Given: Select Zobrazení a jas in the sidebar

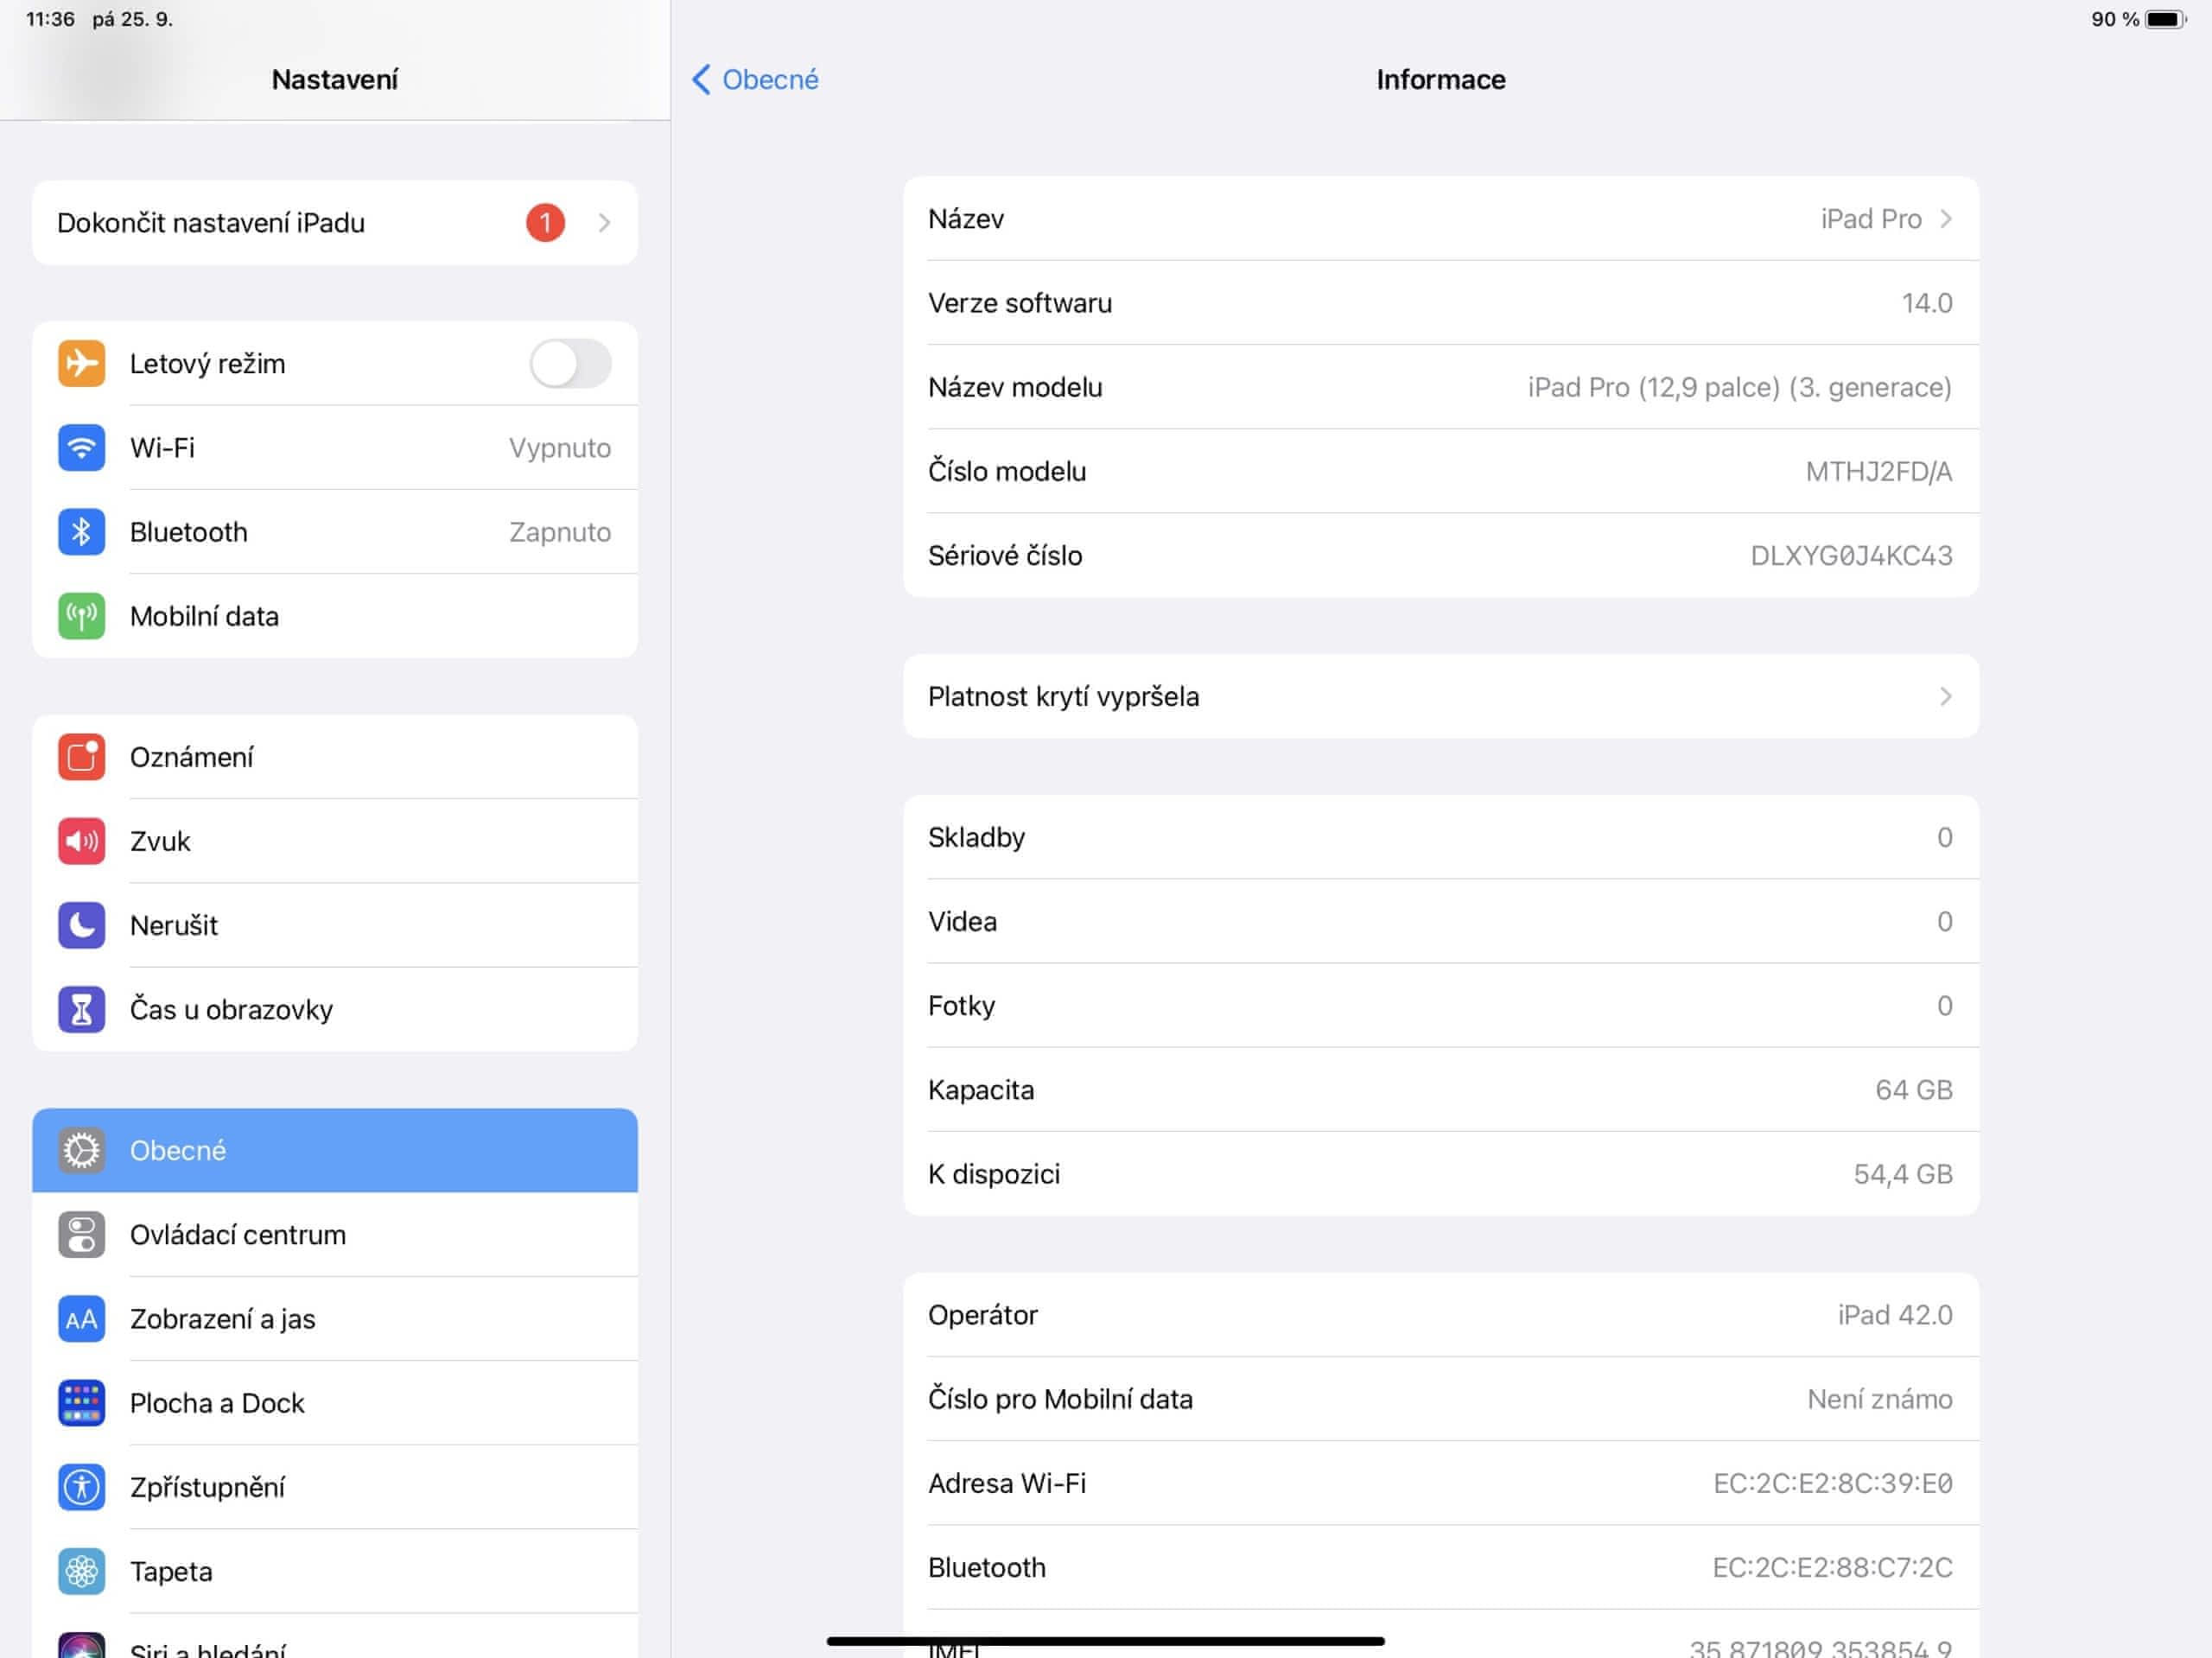Looking at the screenshot, I should [x=223, y=1319].
